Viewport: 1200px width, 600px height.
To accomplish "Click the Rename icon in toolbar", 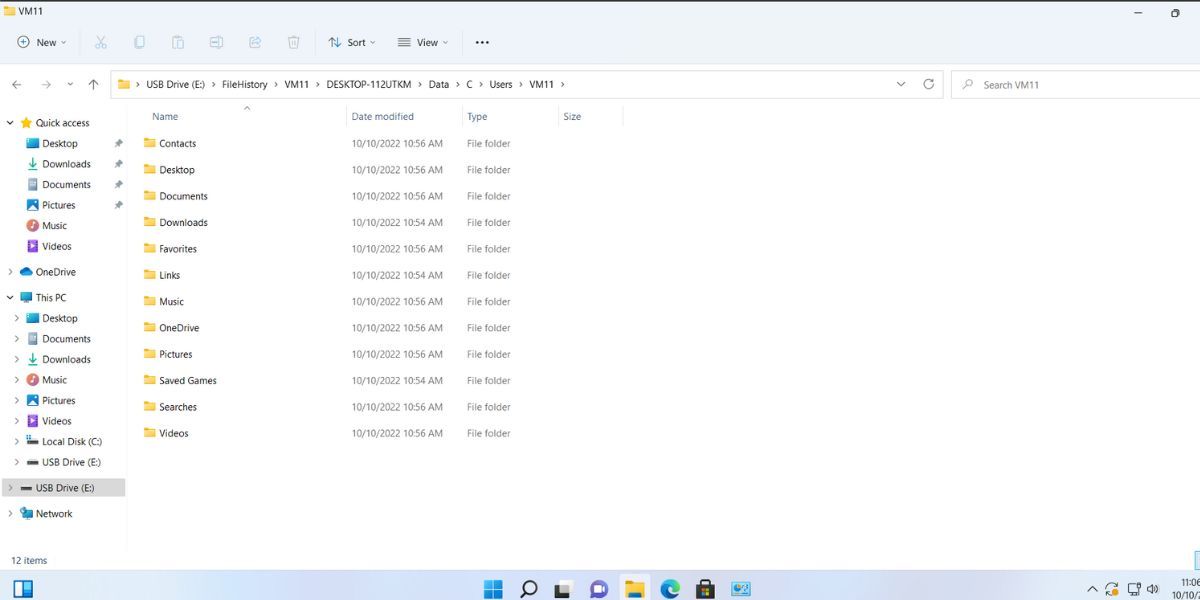I will point(216,42).
